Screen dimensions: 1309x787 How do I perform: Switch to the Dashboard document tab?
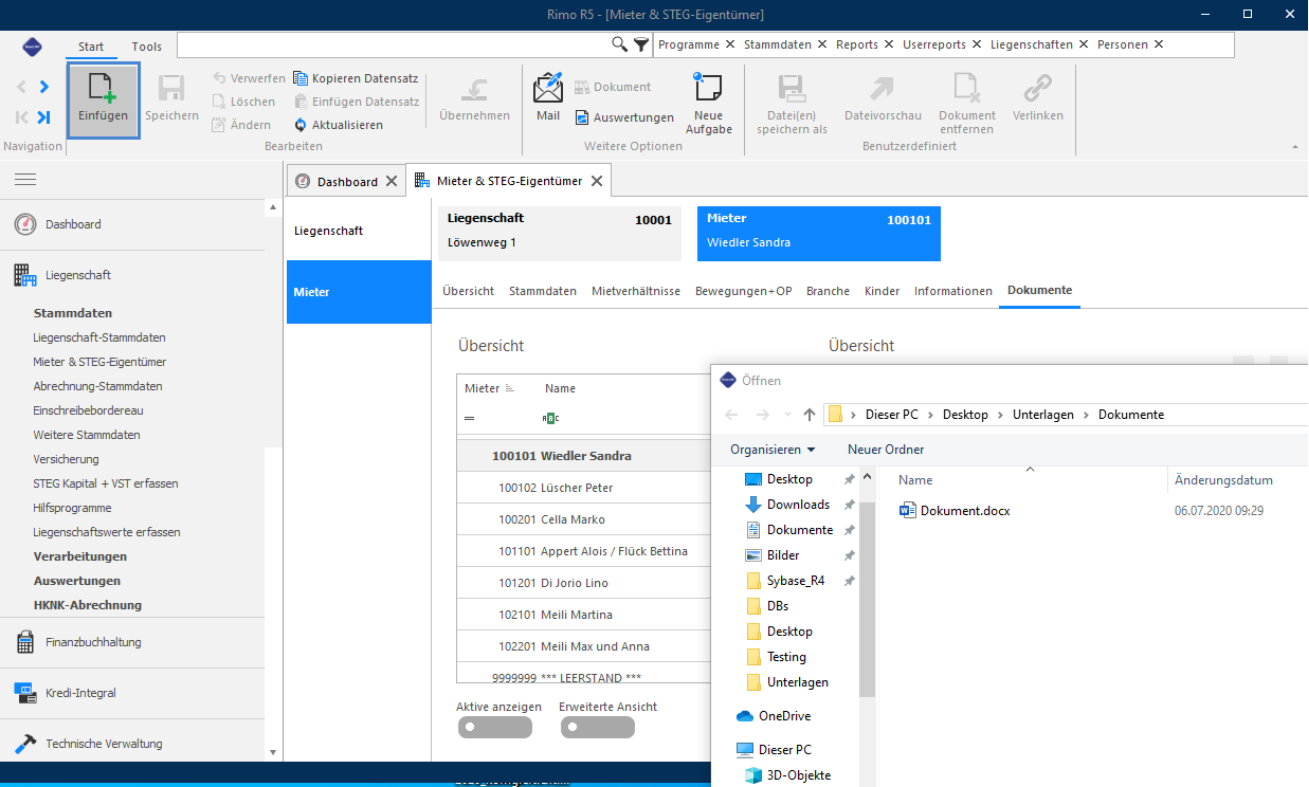(x=345, y=181)
